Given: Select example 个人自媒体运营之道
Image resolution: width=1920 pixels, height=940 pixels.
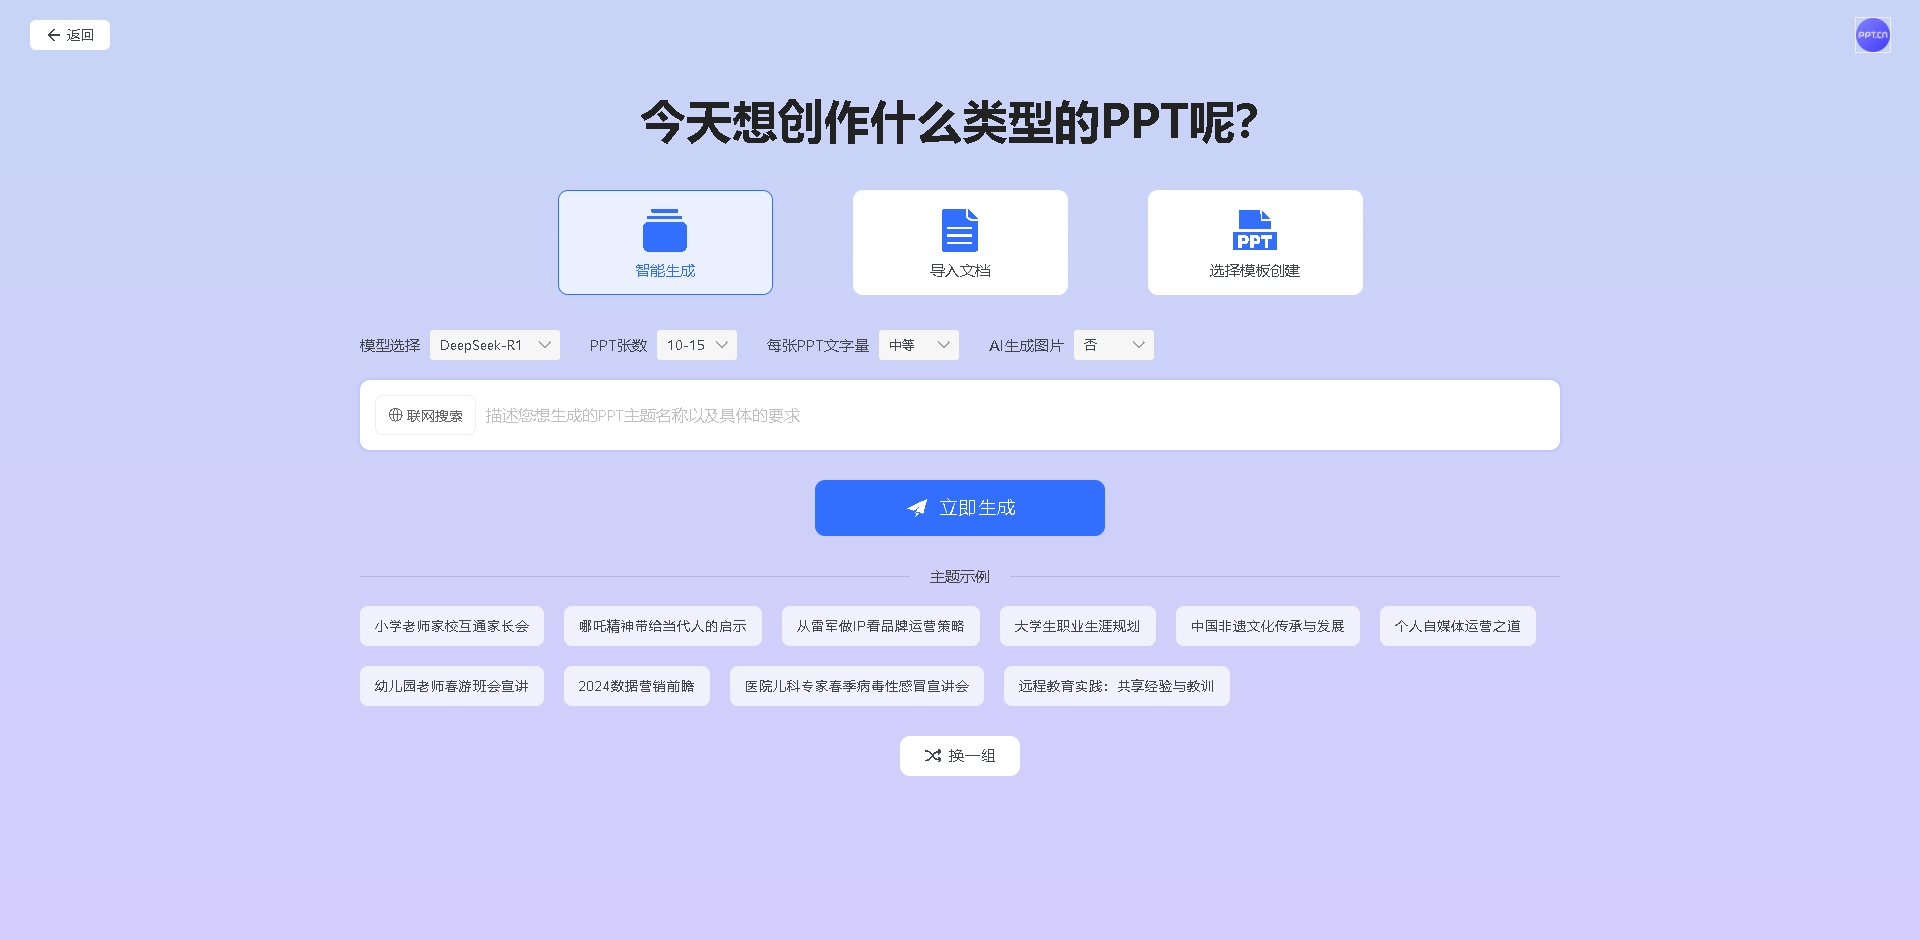Looking at the screenshot, I should 1457,626.
